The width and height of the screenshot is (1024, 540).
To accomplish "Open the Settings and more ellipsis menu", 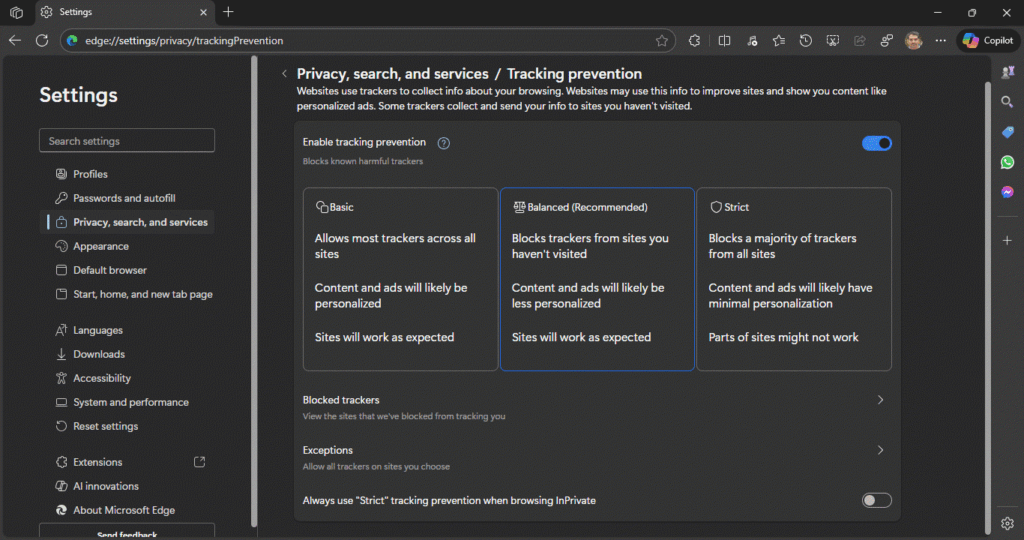I will (940, 40).
